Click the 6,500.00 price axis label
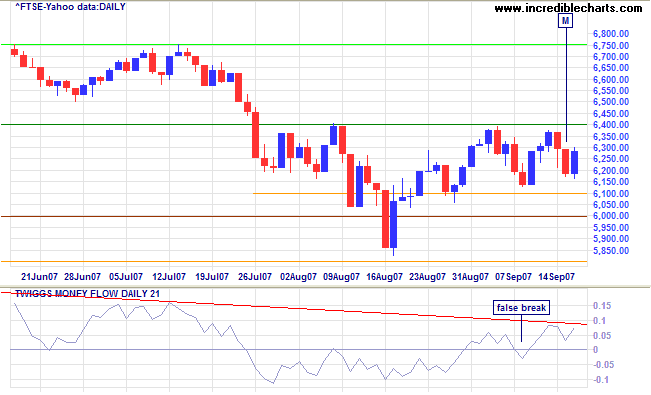 [x=611, y=102]
